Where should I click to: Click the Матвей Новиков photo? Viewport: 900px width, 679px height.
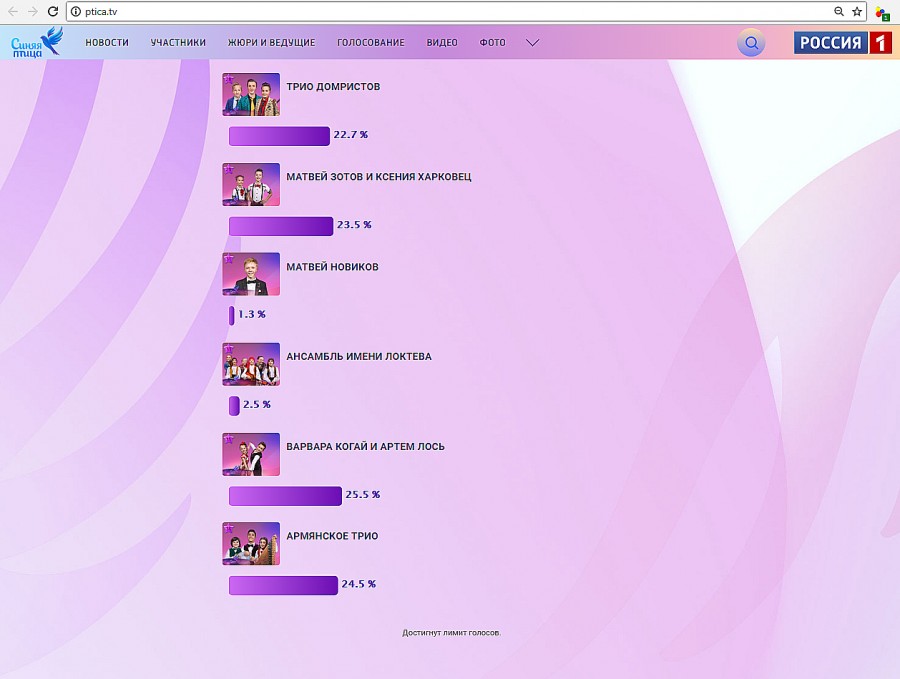tap(251, 274)
